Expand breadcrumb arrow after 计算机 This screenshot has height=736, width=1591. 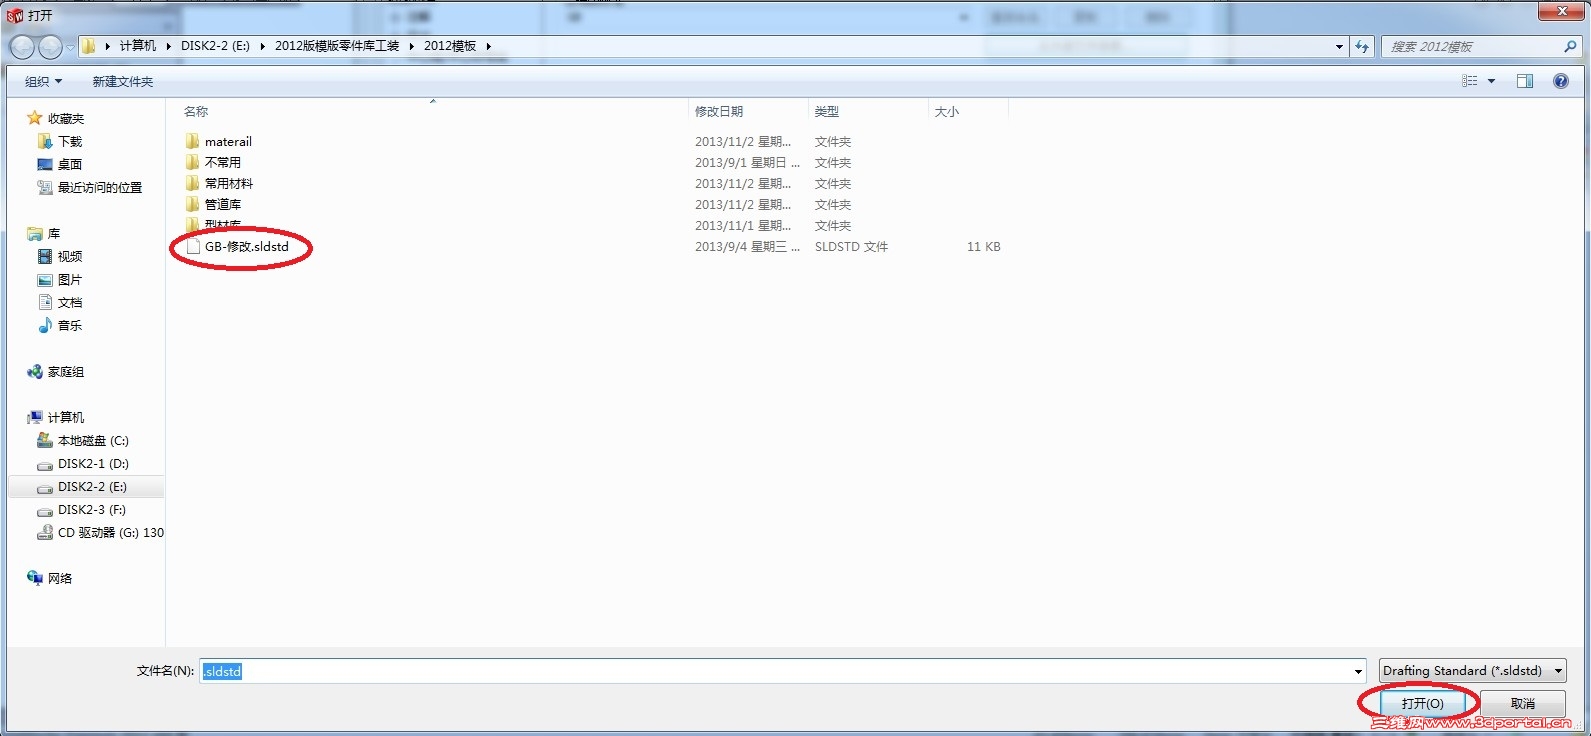(168, 46)
